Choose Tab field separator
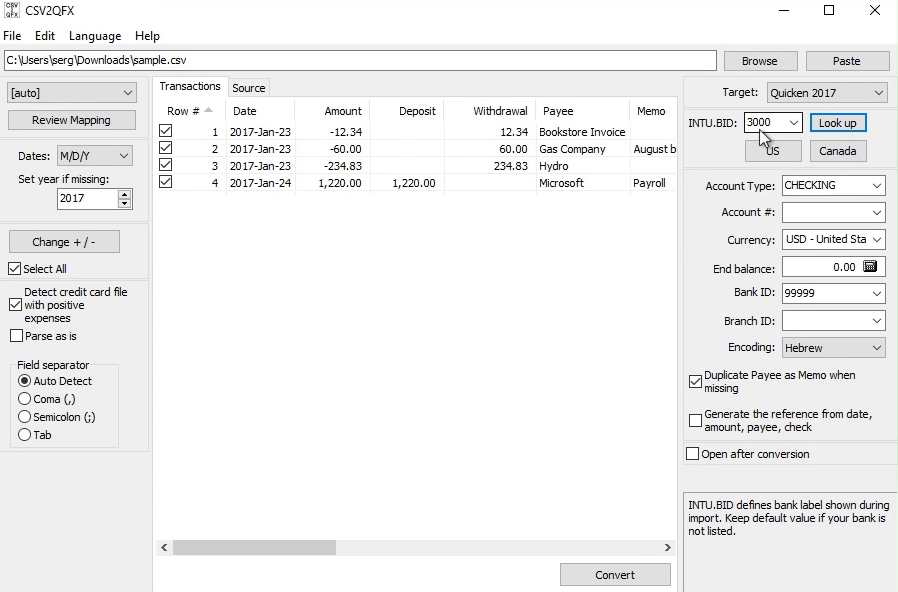The width and height of the screenshot is (898, 592). [24, 435]
